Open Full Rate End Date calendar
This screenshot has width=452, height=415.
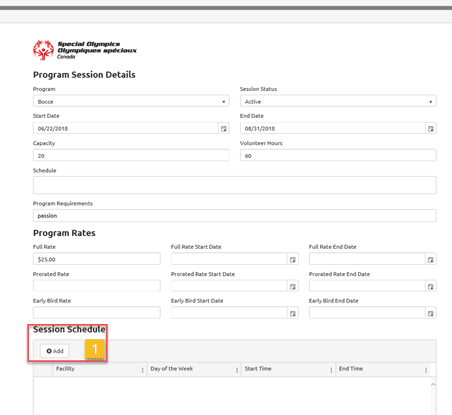pos(431,259)
